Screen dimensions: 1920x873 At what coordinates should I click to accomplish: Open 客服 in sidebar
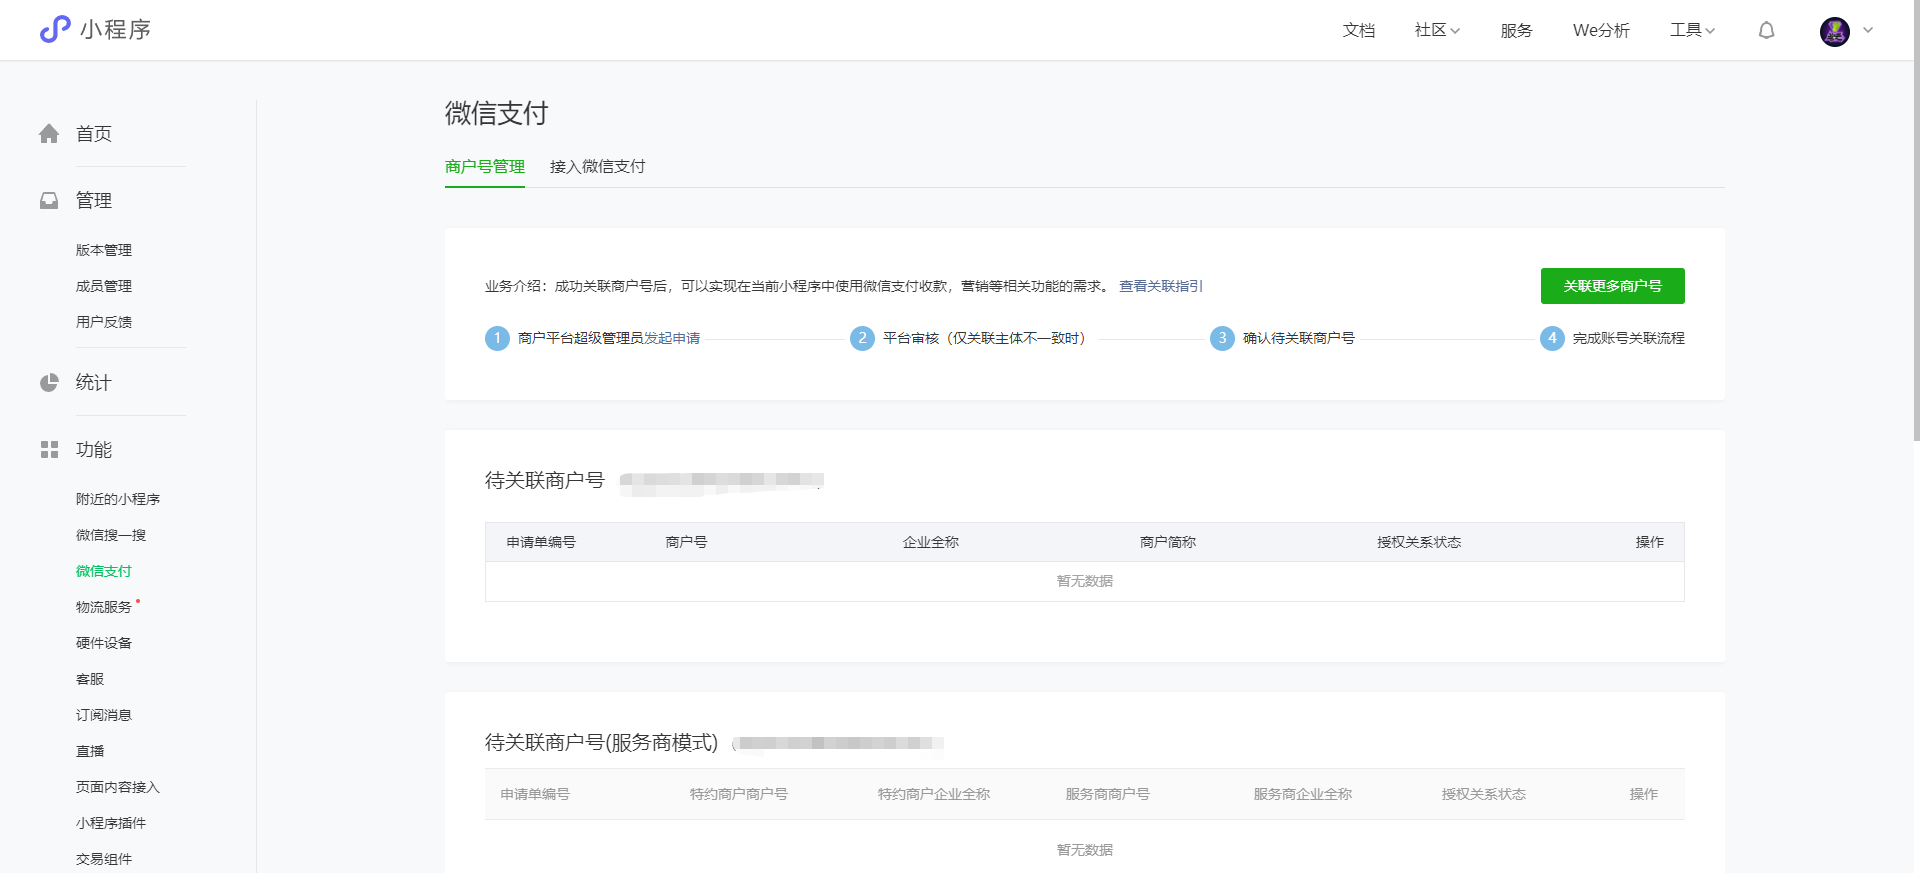click(90, 679)
